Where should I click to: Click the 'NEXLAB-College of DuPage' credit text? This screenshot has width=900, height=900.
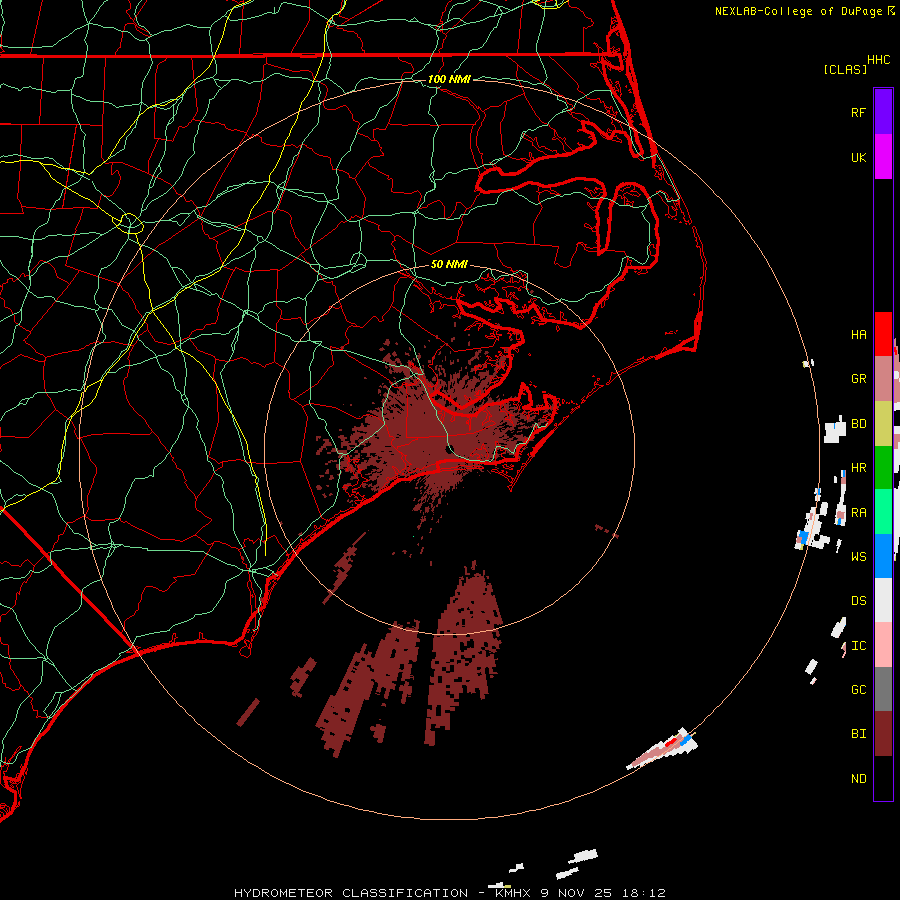tap(798, 11)
